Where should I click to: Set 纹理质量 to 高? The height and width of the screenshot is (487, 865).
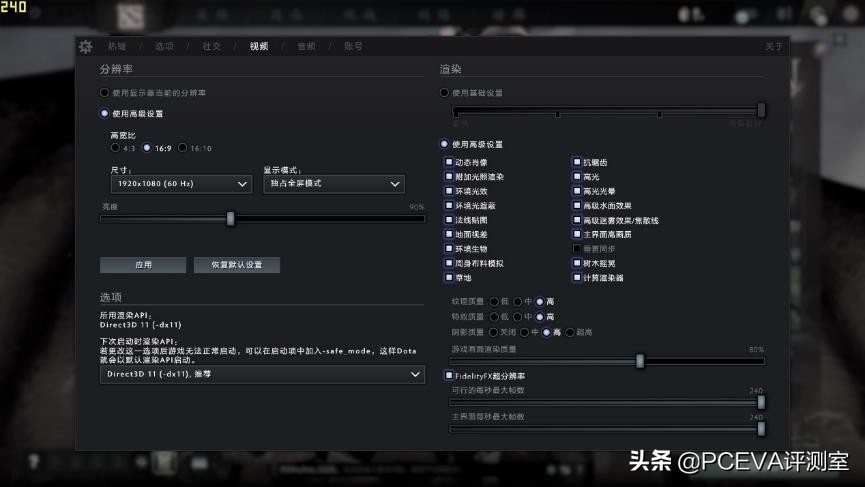(540, 302)
